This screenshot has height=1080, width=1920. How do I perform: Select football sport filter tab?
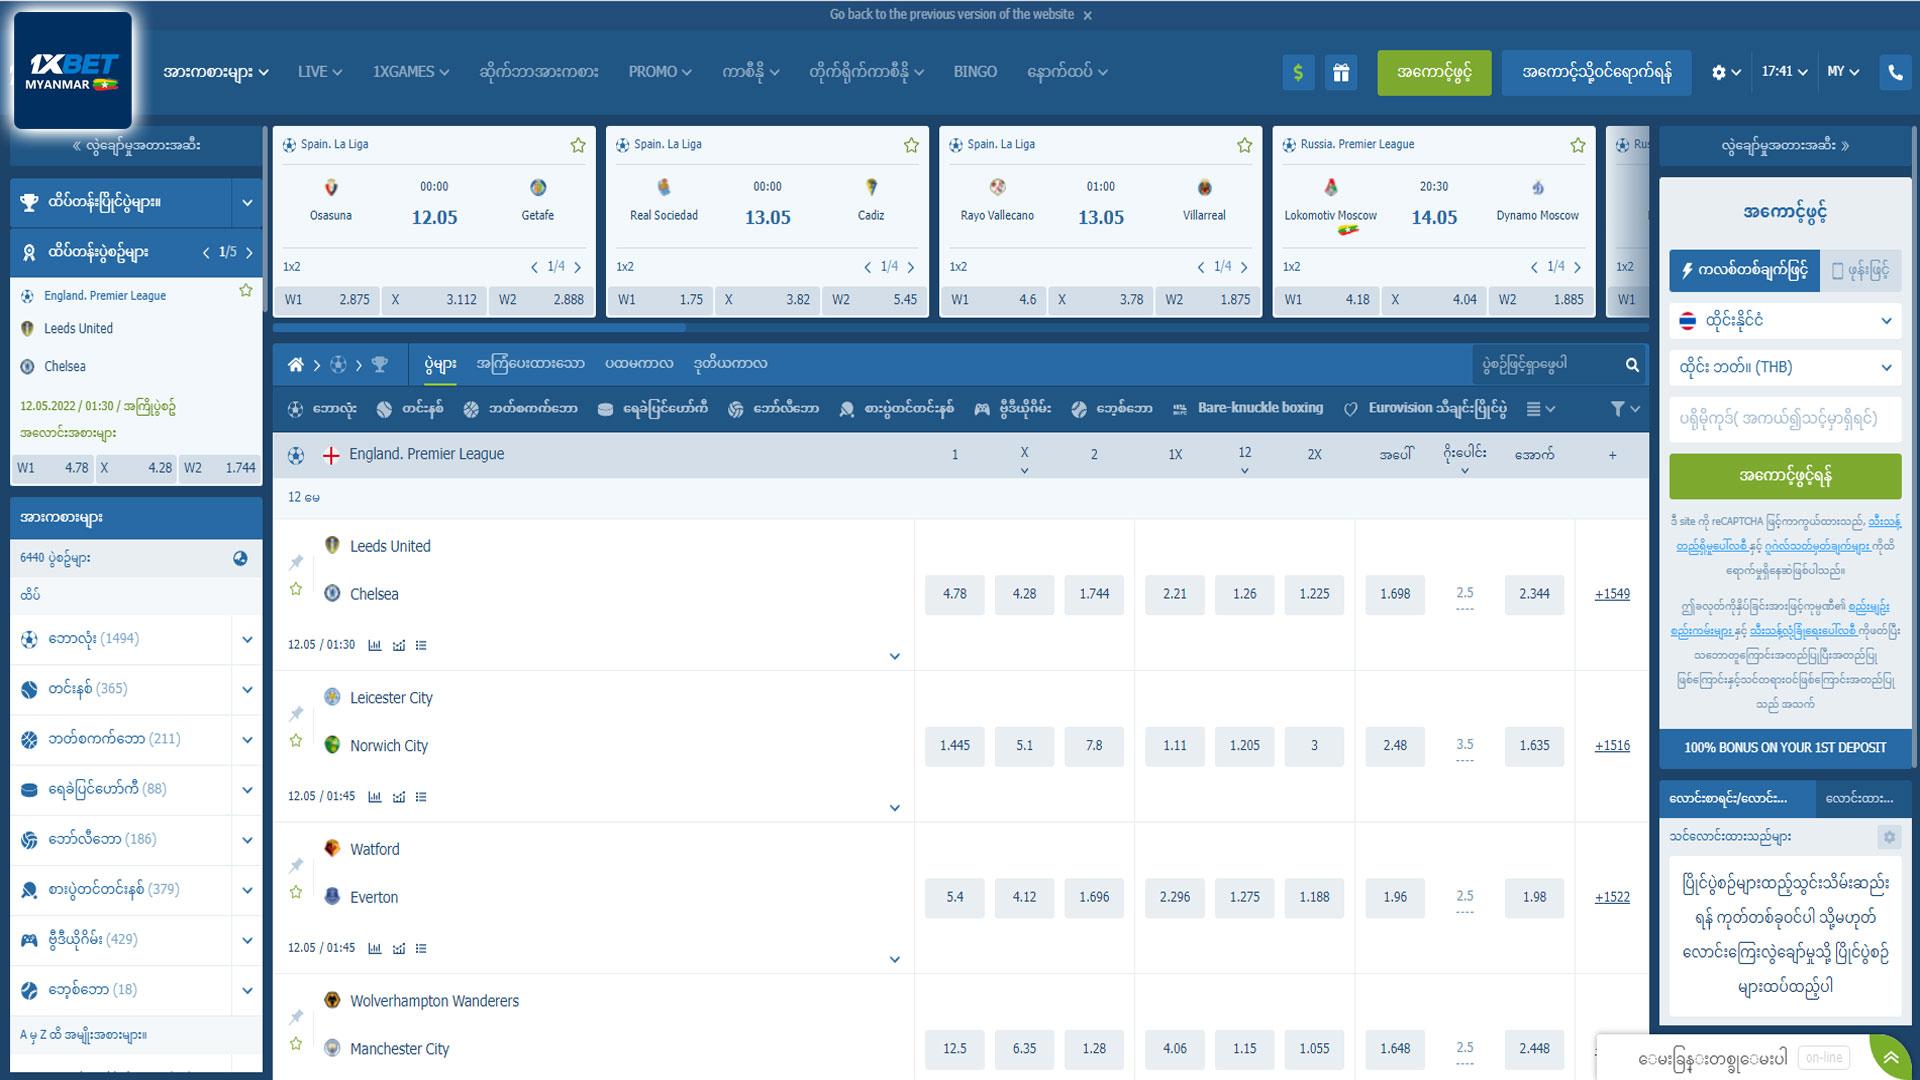point(322,408)
